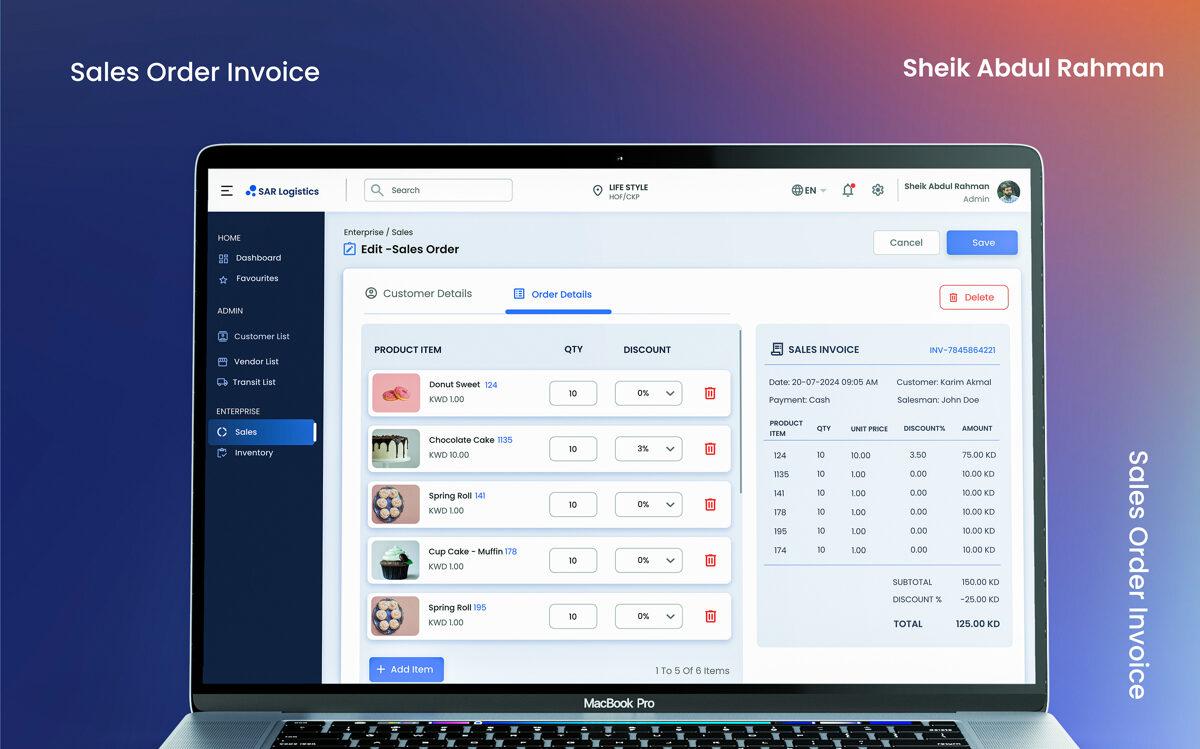This screenshot has height=749, width=1200.
Task: Click the Add Item button
Action: (x=406, y=669)
